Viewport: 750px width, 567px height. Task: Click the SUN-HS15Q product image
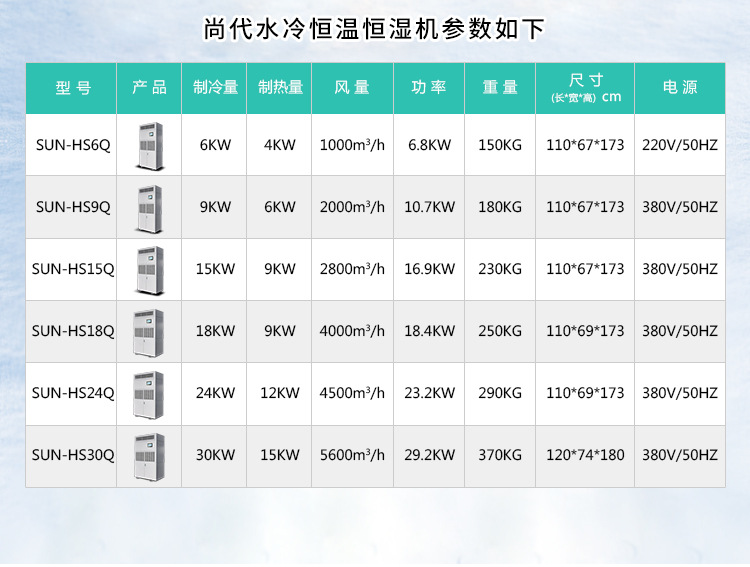(150, 270)
